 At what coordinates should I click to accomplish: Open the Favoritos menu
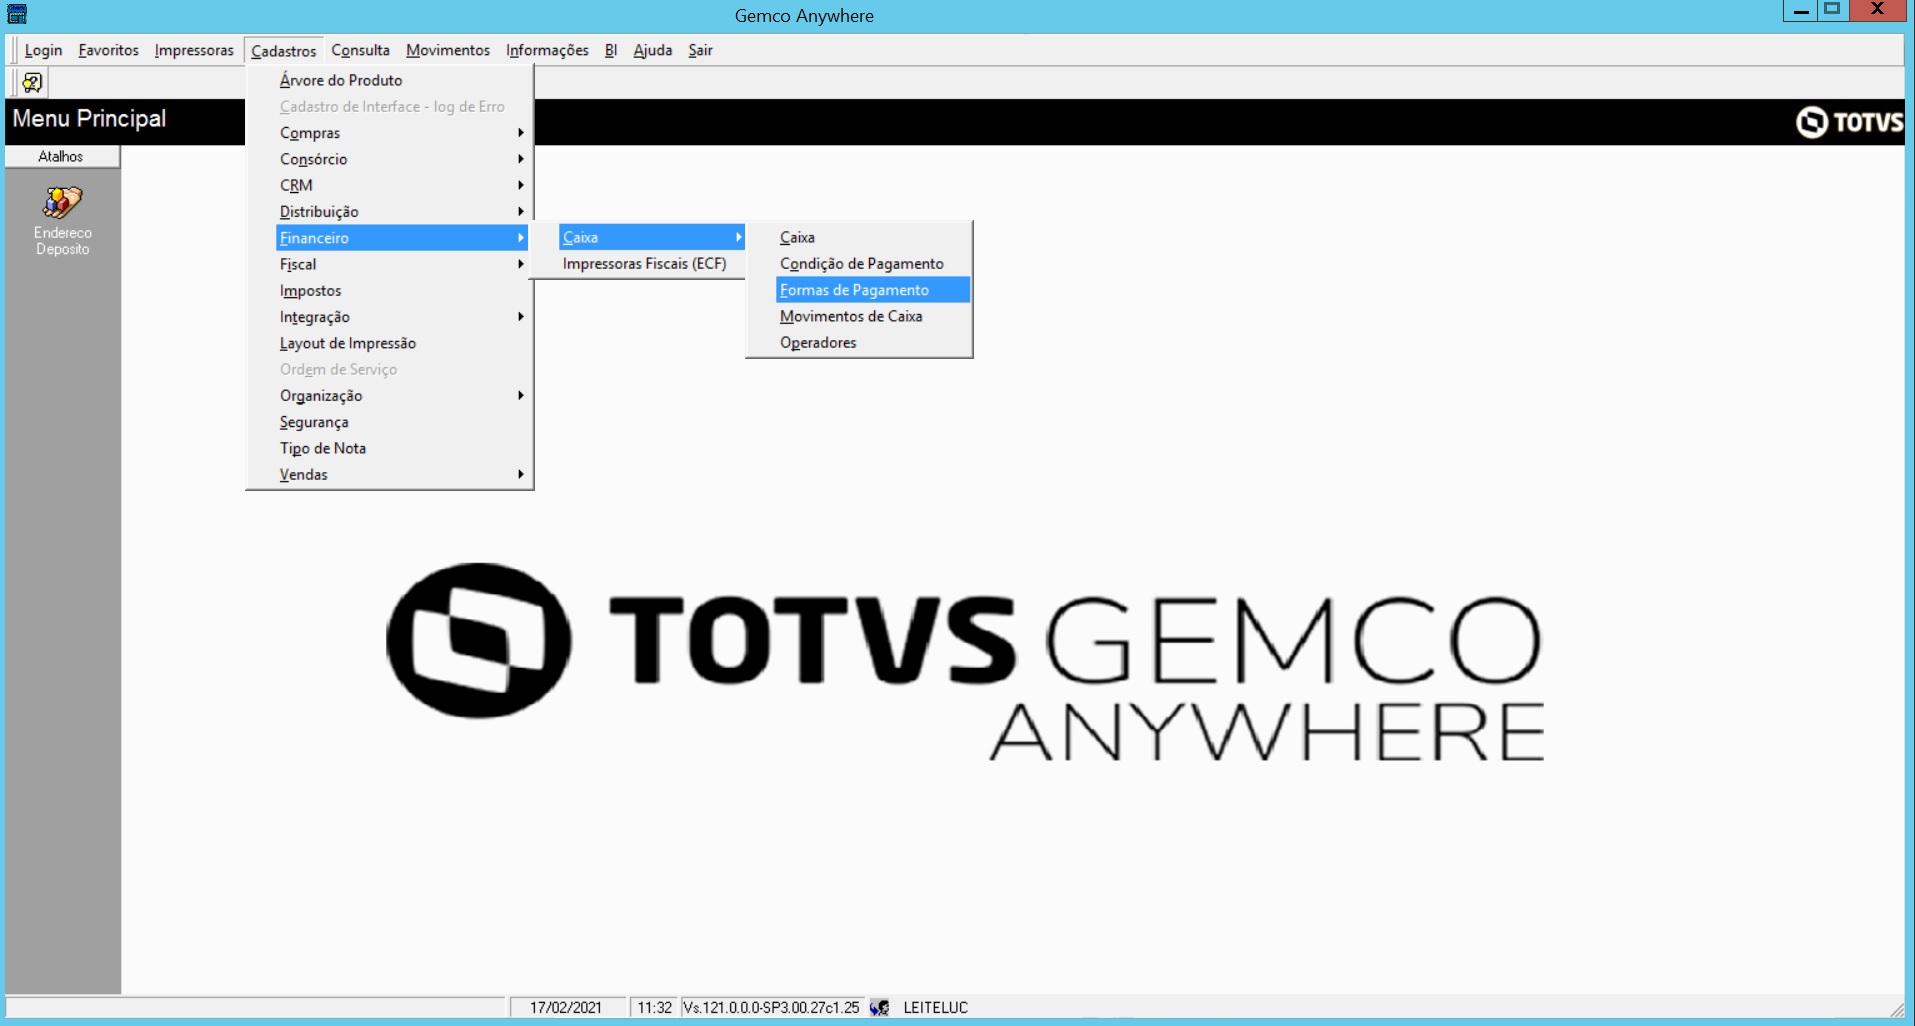(108, 50)
